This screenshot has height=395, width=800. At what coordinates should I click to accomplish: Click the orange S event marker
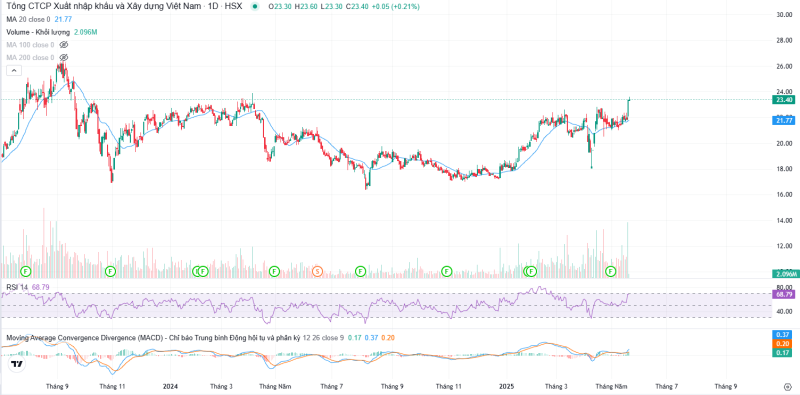pyautogui.click(x=318, y=271)
